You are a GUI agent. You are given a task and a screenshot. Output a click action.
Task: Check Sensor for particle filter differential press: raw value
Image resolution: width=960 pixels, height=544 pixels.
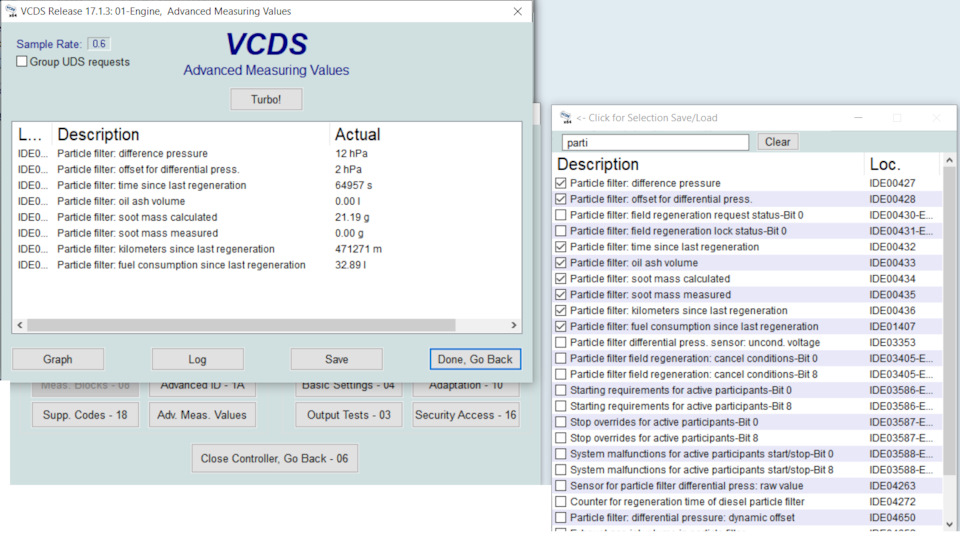[x=561, y=485]
